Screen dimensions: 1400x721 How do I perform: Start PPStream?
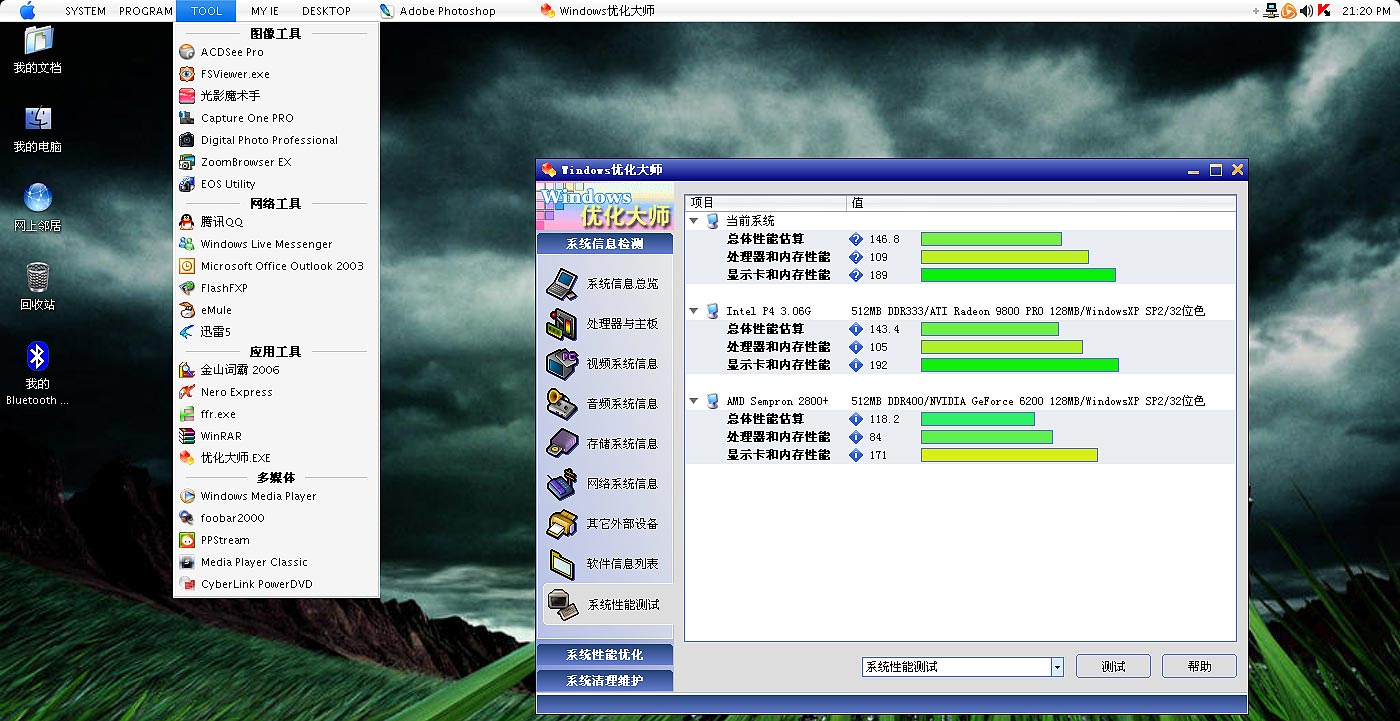(276, 540)
